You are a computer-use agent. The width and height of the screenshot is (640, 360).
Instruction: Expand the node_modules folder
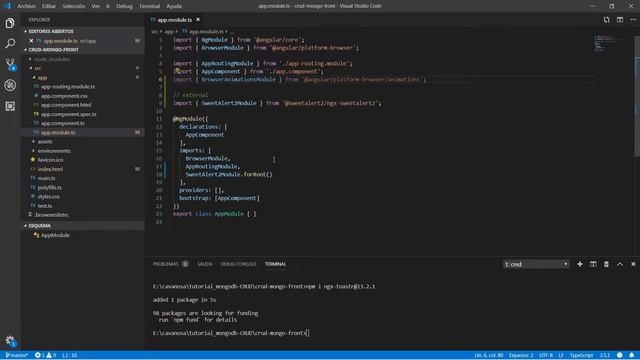tap(51, 59)
